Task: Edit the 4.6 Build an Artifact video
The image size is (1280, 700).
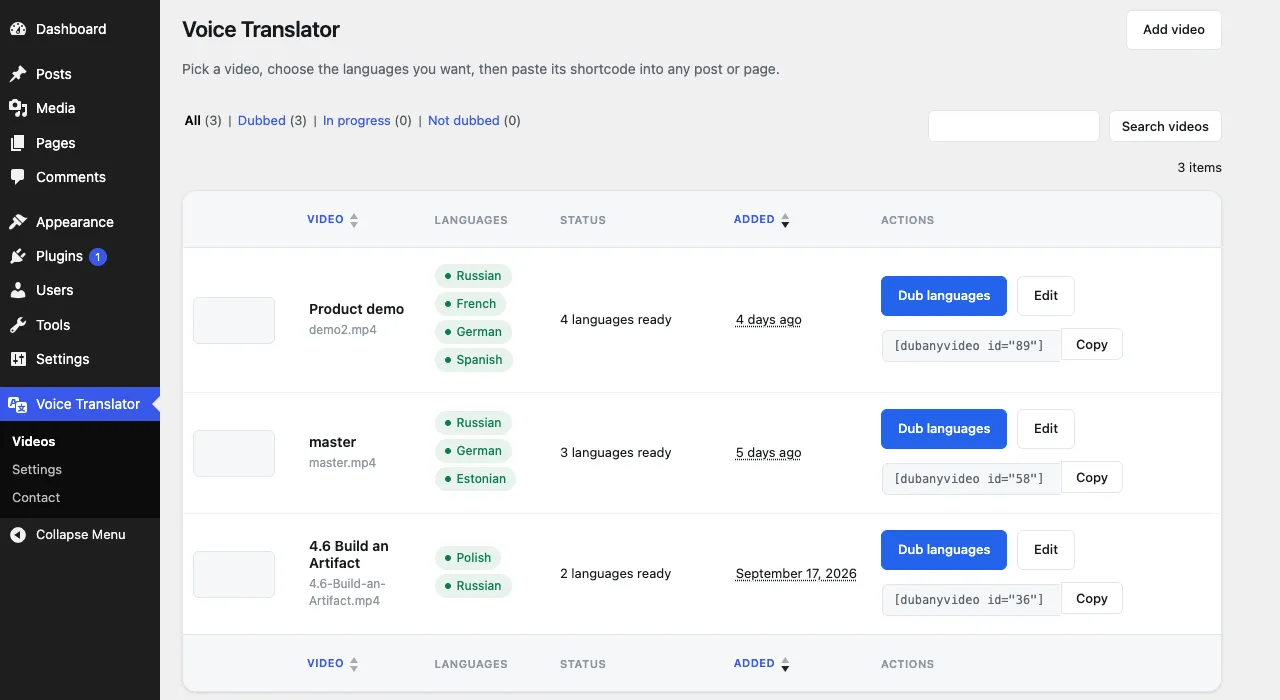Action: click(1046, 550)
